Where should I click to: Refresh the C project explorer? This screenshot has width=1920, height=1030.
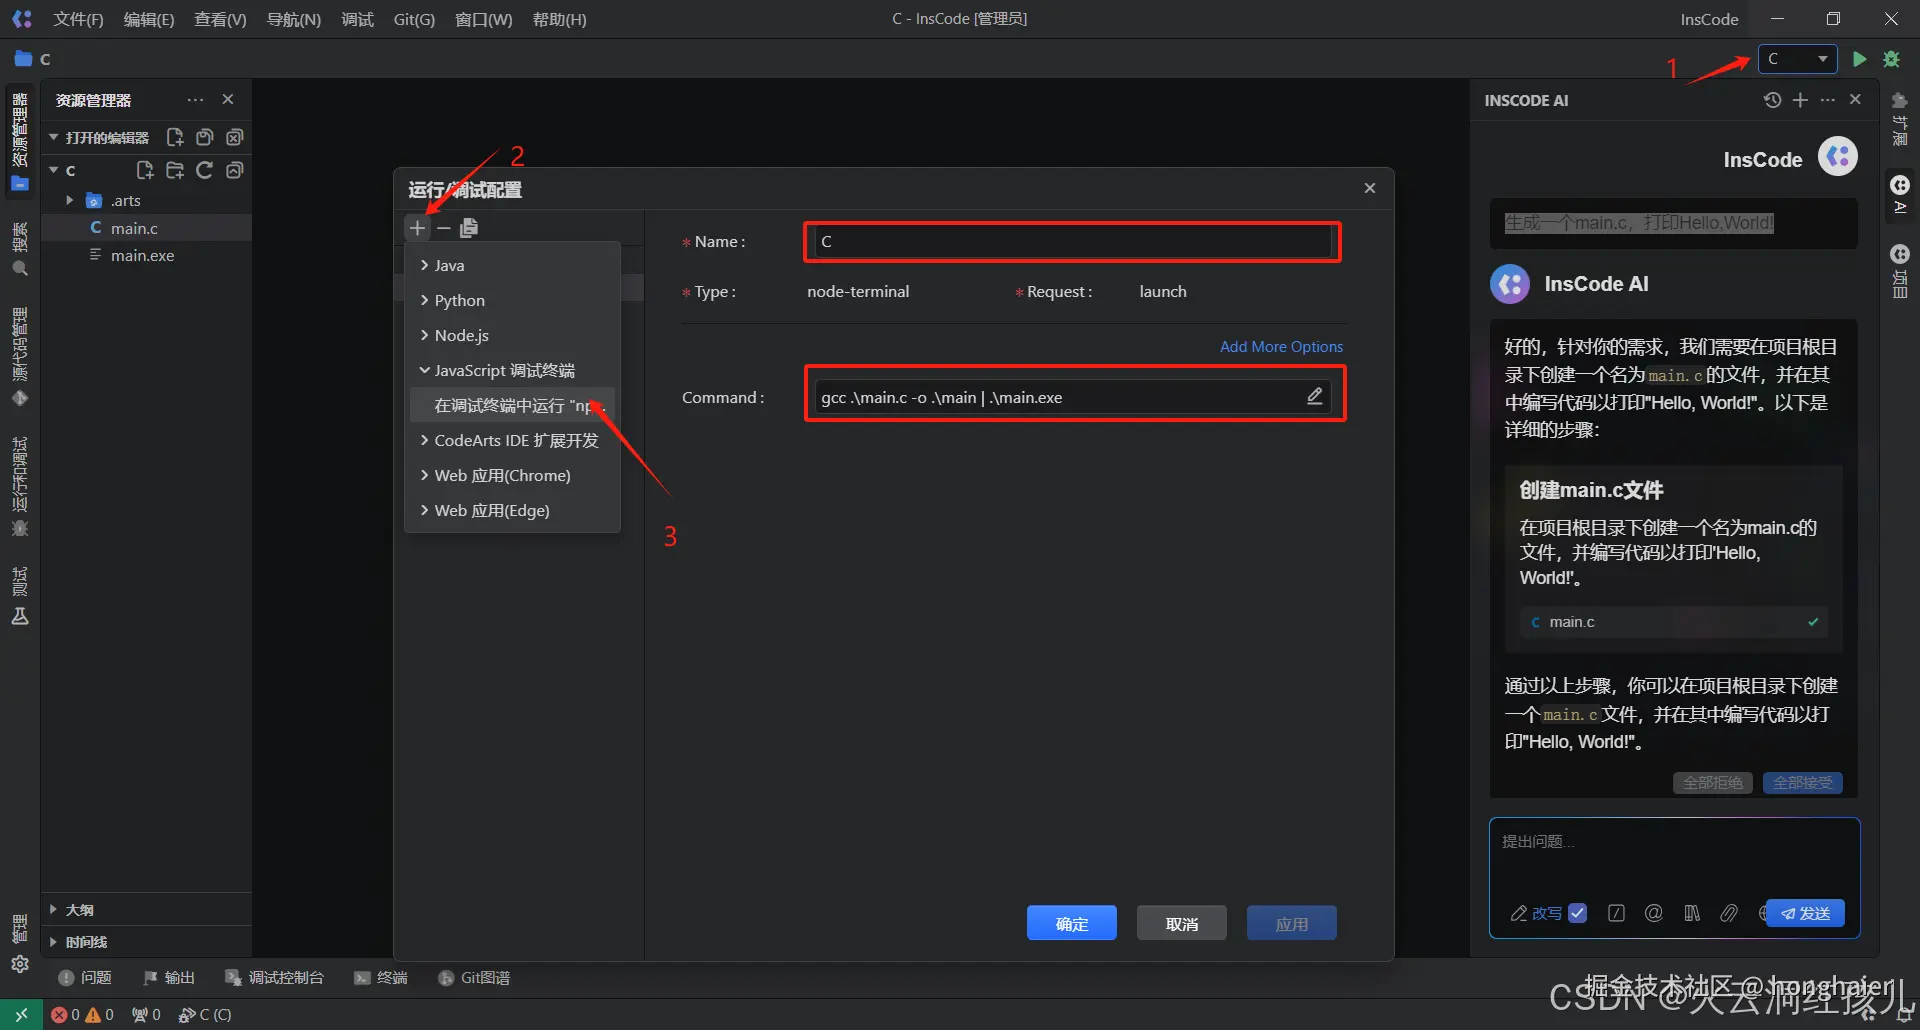tap(205, 170)
